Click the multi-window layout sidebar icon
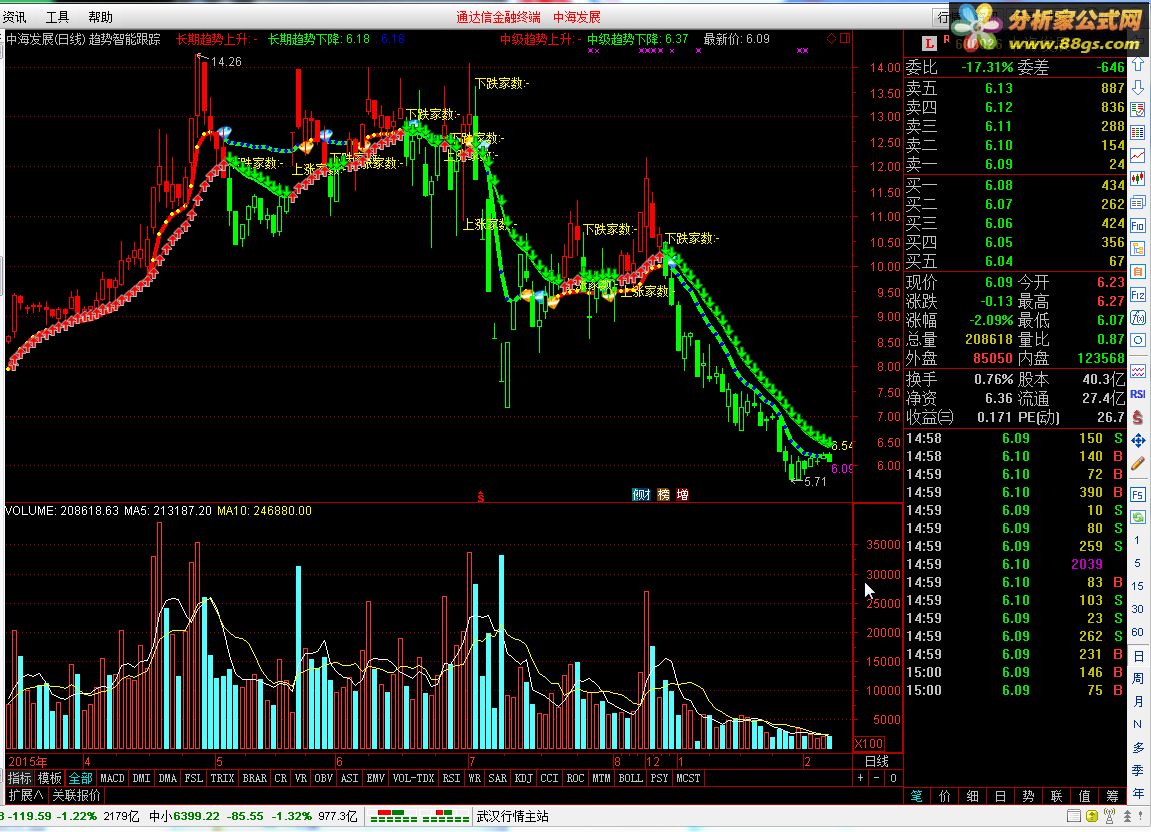Screen dimensions: 1151x832 coord(1138,202)
